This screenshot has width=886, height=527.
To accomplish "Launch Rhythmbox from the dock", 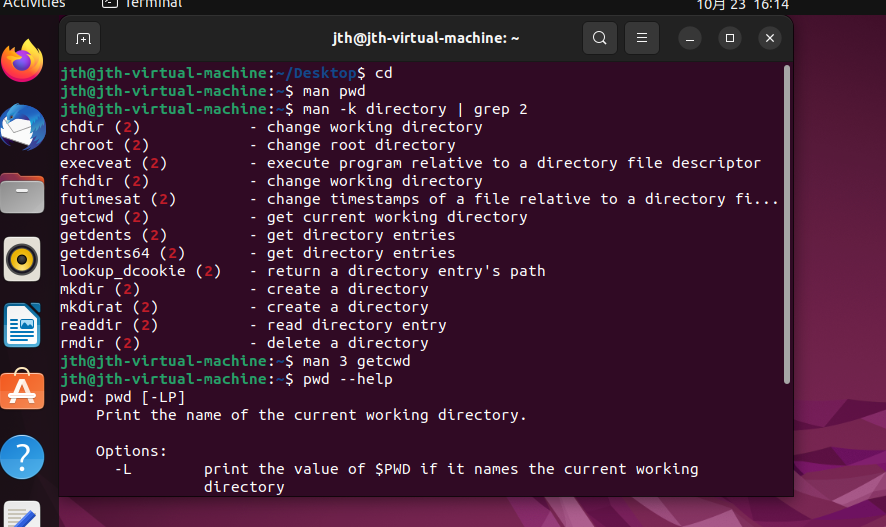I will pyautogui.click(x=22, y=259).
